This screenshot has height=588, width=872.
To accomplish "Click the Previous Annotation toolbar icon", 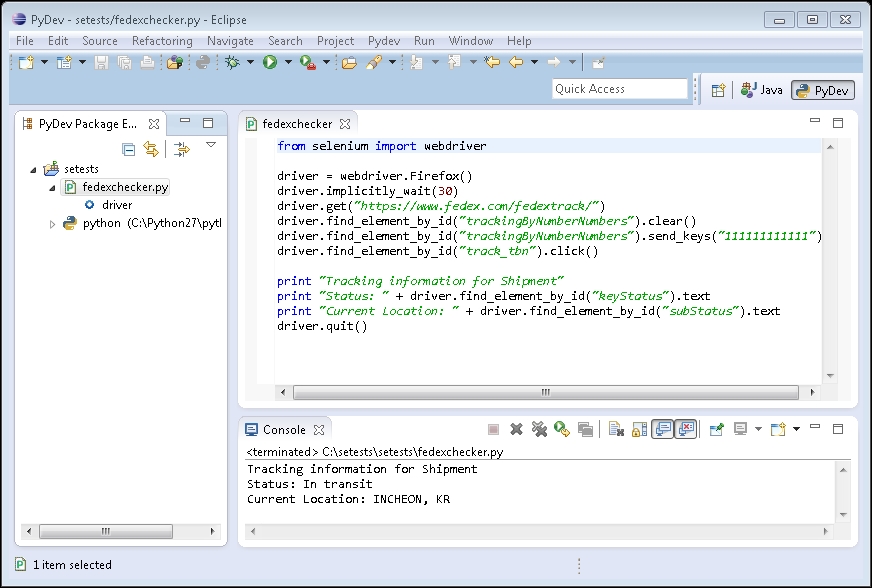I will point(454,62).
